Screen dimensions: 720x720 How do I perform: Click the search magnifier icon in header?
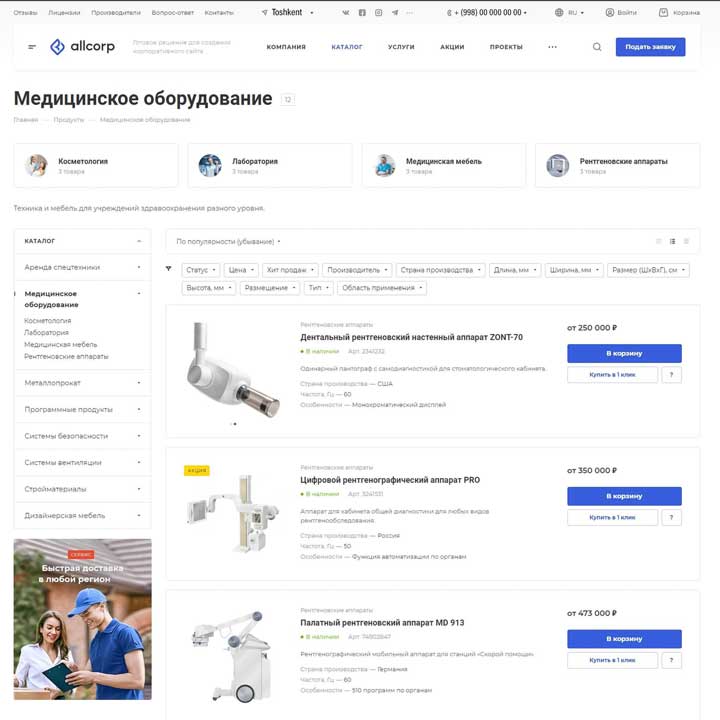[x=596, y=47]
